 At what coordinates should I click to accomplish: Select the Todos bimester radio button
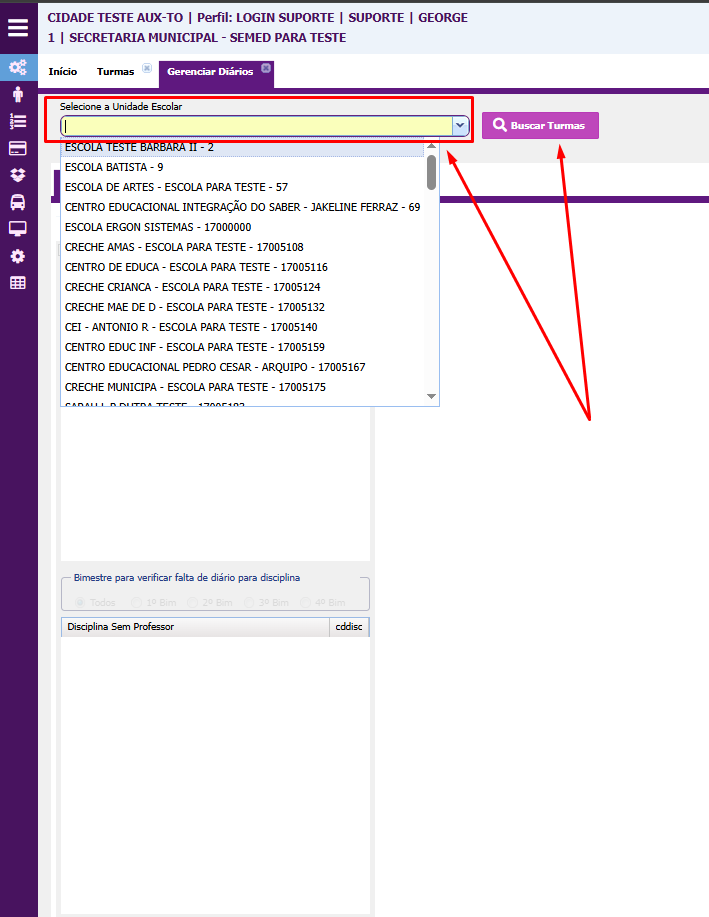pyautogui.click(x=80, y=603)
